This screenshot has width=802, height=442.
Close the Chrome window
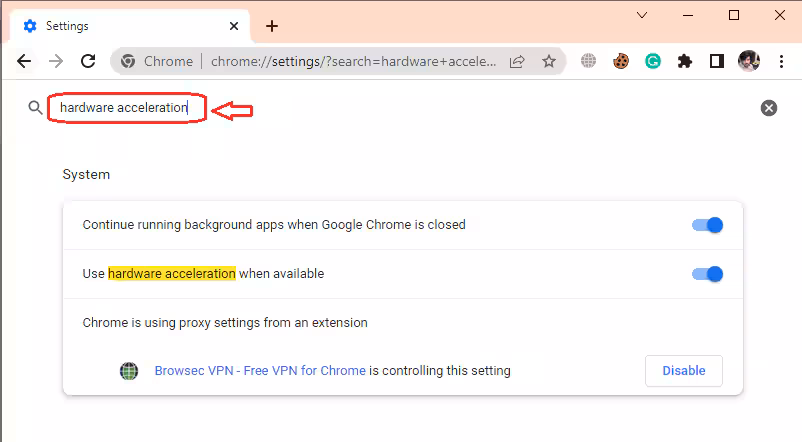[779, 15]
